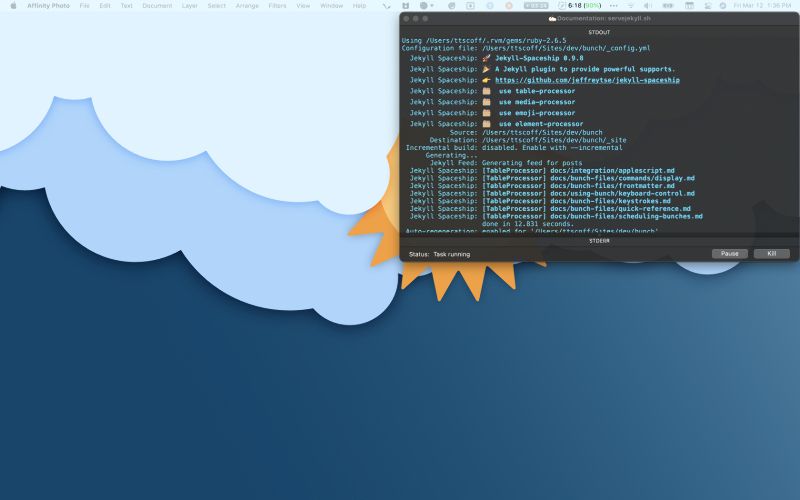Open the Wi-Fi status menu
This screenshot has width=800, height=500.
631,6
